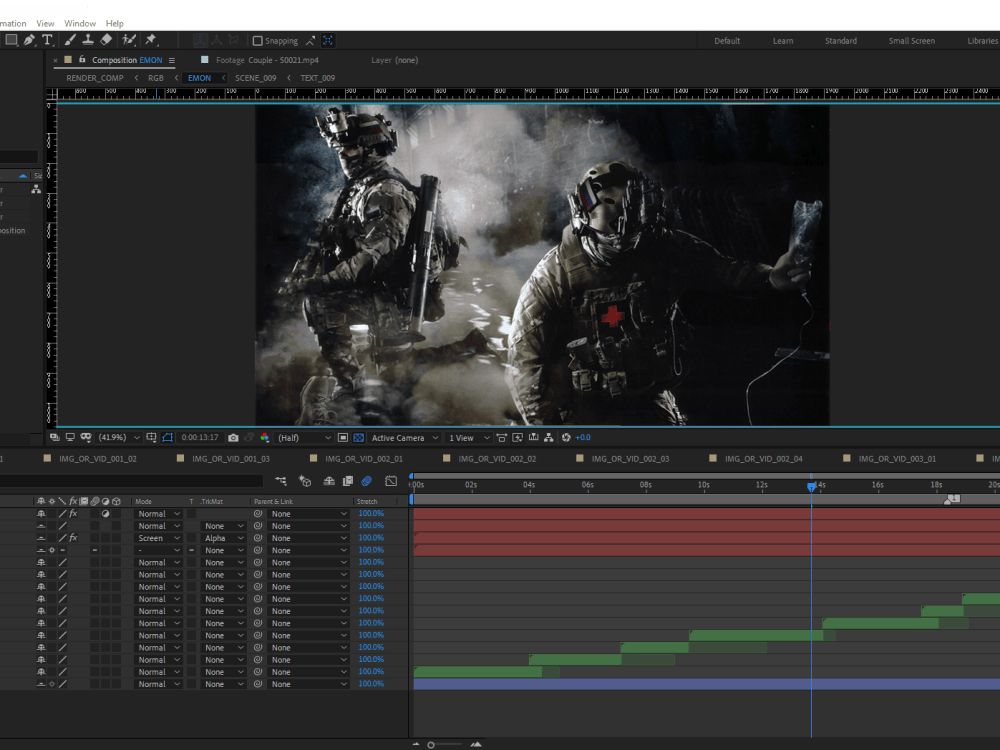
Task: Select the Horizontal Type tool
Action: point(47,40)
